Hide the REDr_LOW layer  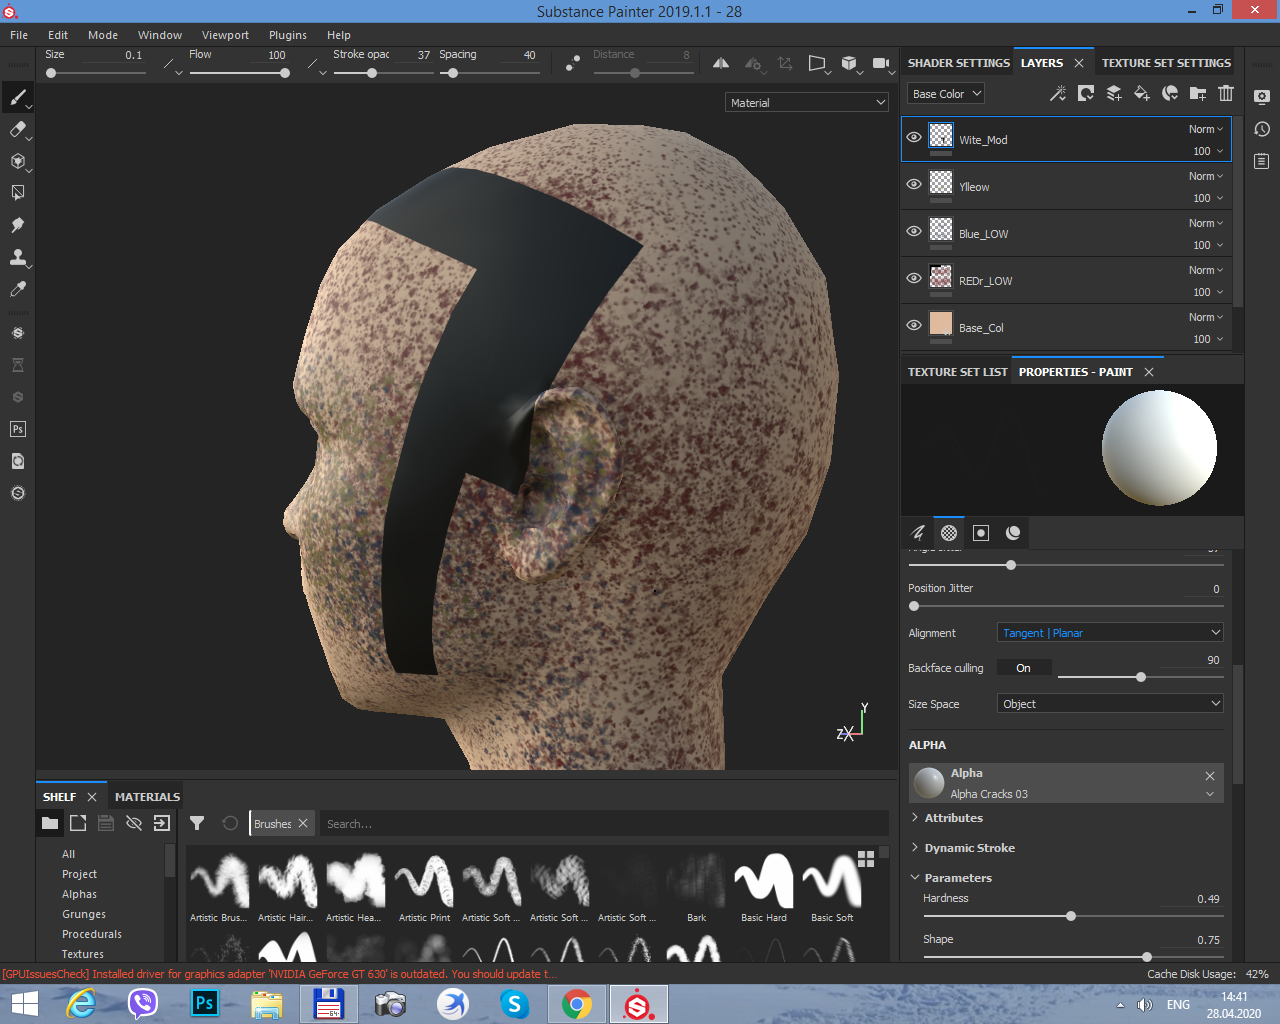point(914,278)
